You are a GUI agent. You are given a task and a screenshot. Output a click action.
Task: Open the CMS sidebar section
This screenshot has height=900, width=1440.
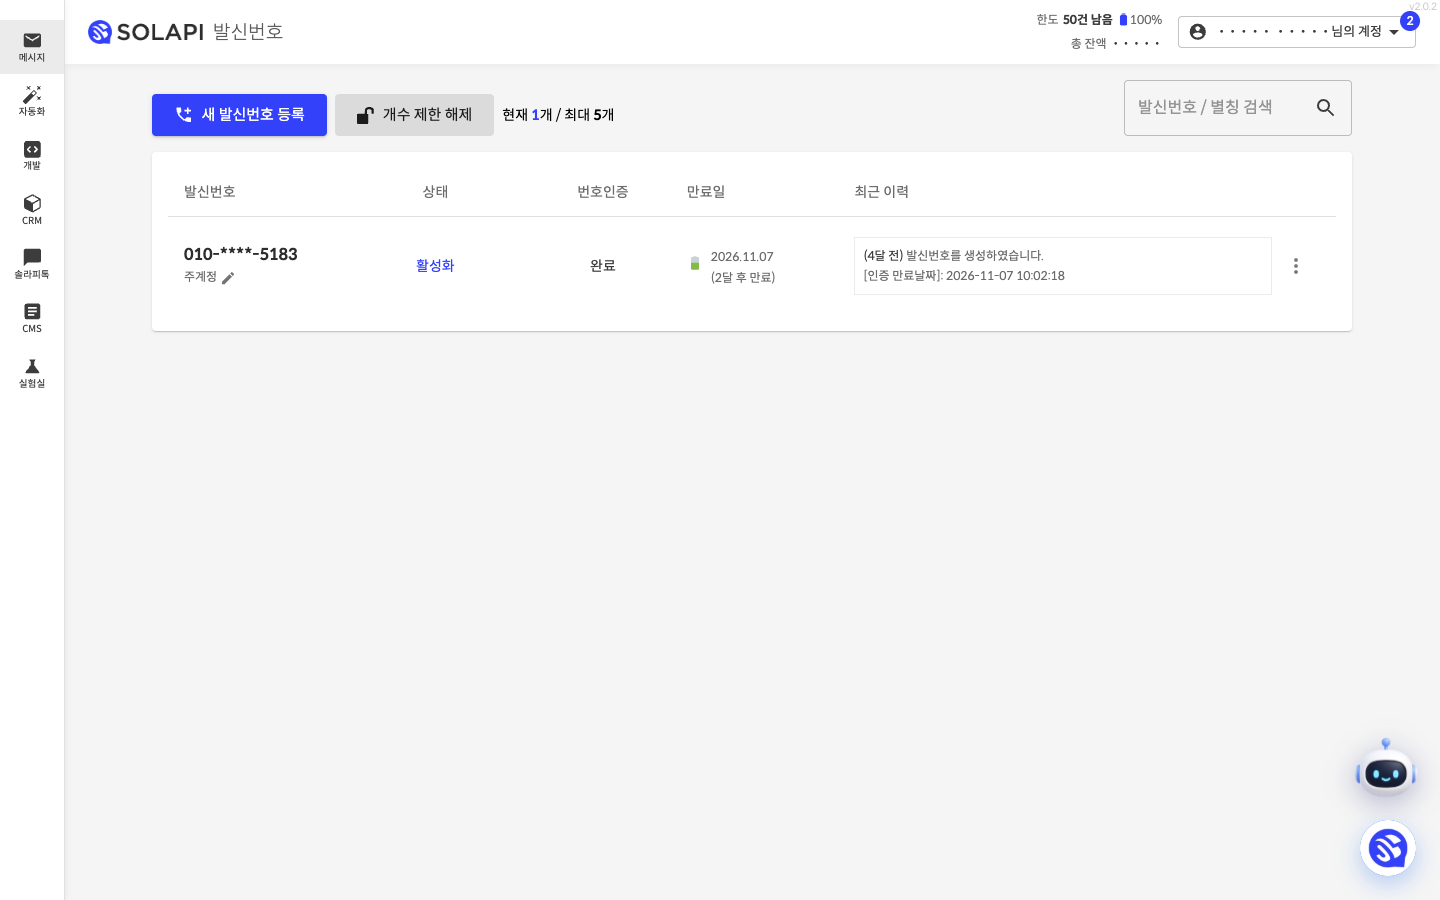[x=32, y=318]
